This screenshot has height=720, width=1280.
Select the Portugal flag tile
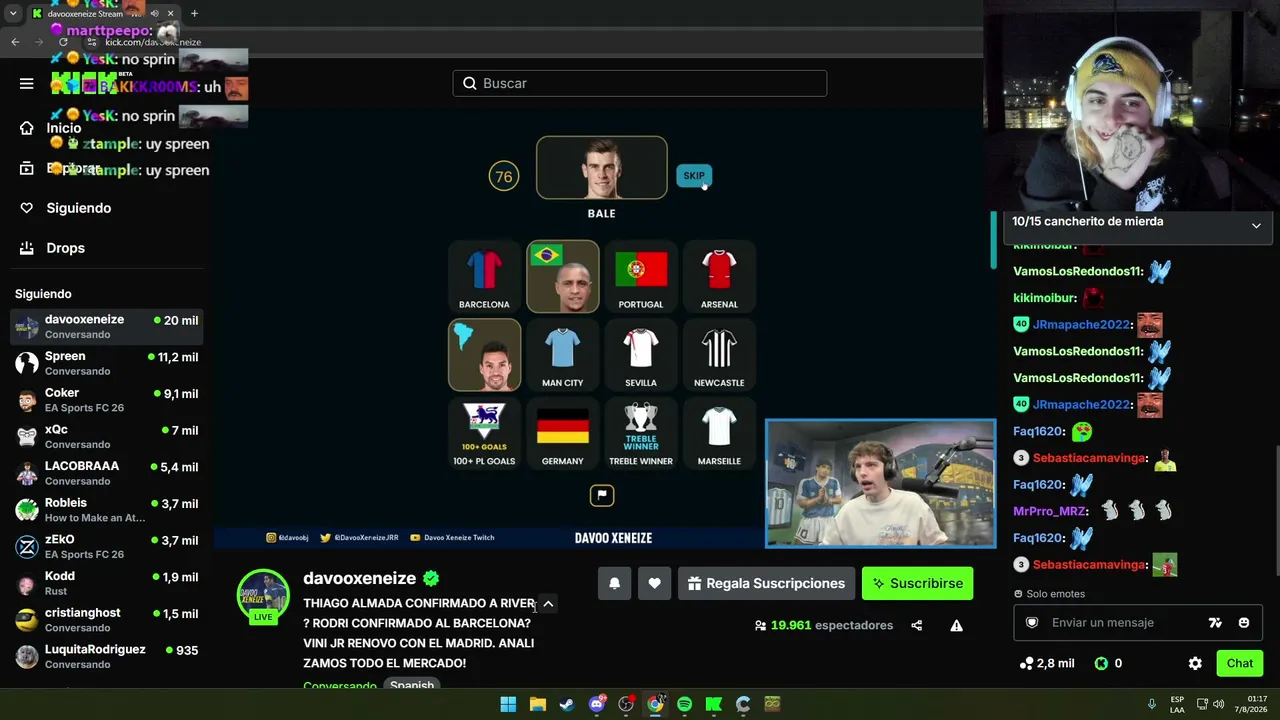641,277
